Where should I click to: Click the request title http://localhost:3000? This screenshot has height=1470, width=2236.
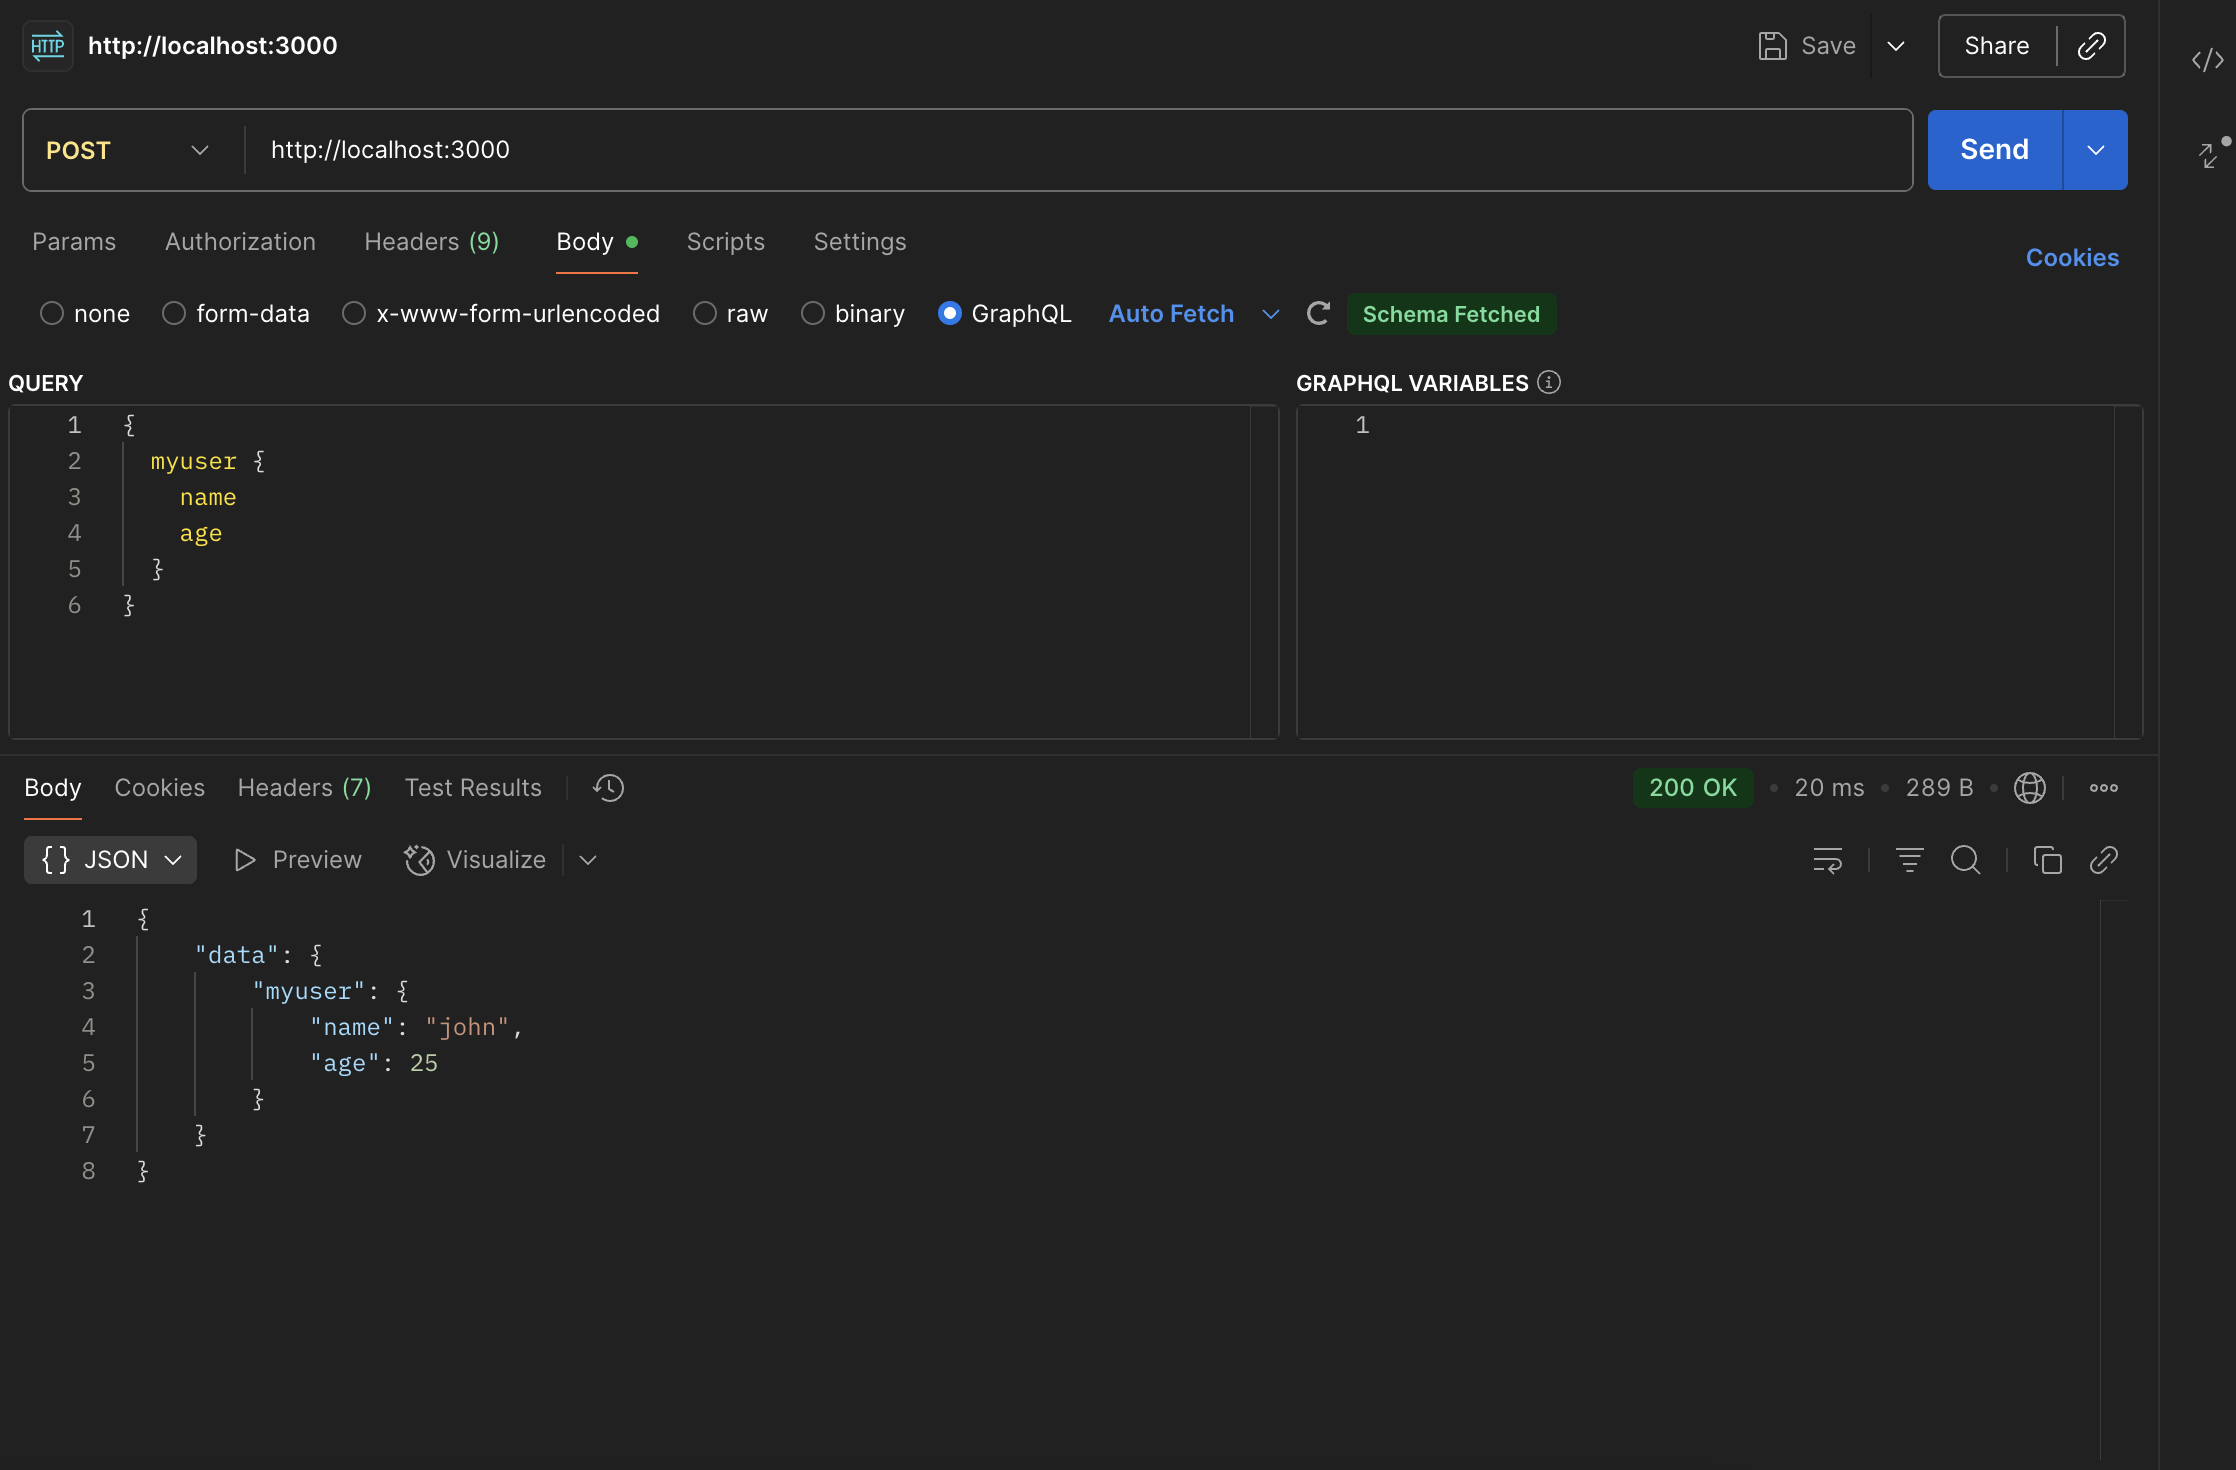tap(213, 46)
